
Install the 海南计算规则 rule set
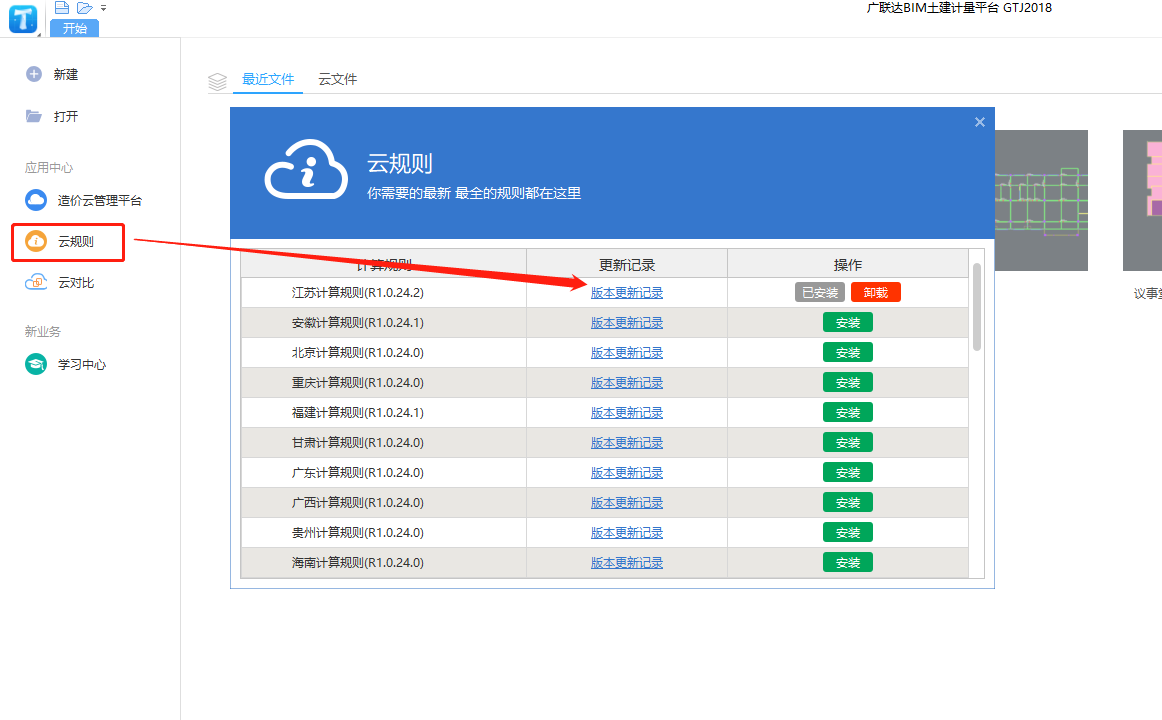click(x=848, y=562)
